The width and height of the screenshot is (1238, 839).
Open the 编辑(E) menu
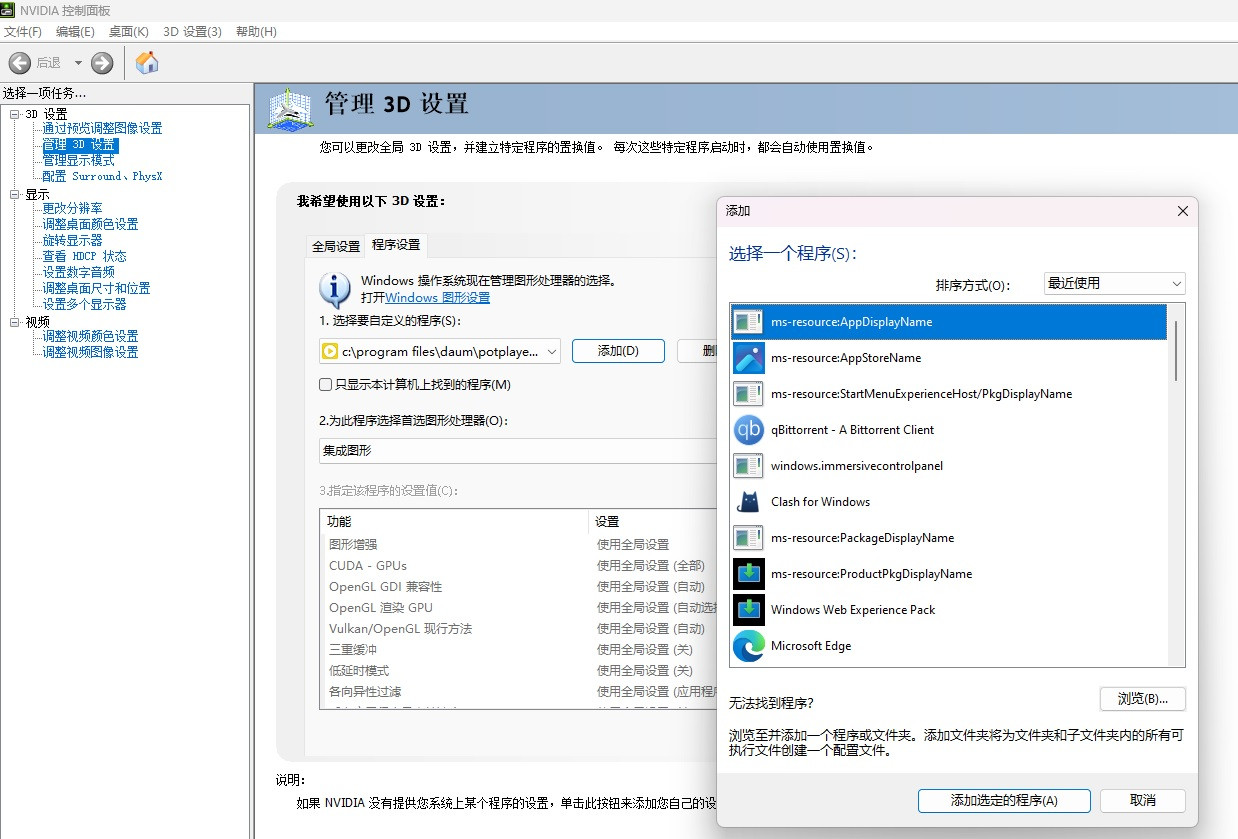pos(75,32)
